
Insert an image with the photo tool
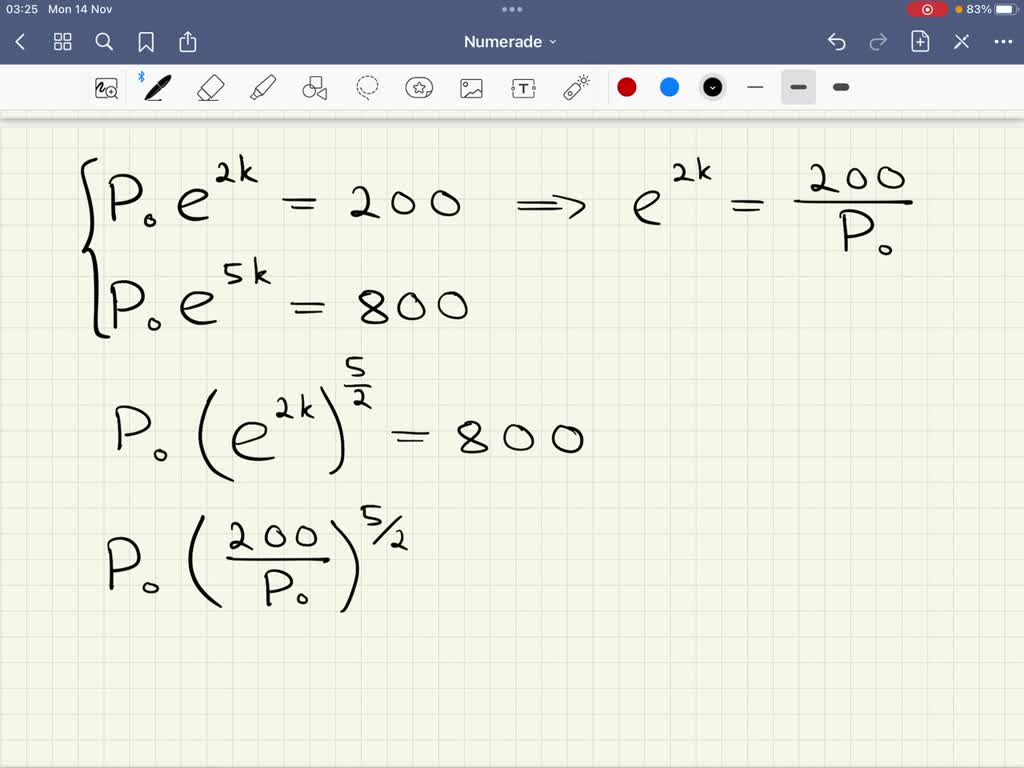point(471,88)
